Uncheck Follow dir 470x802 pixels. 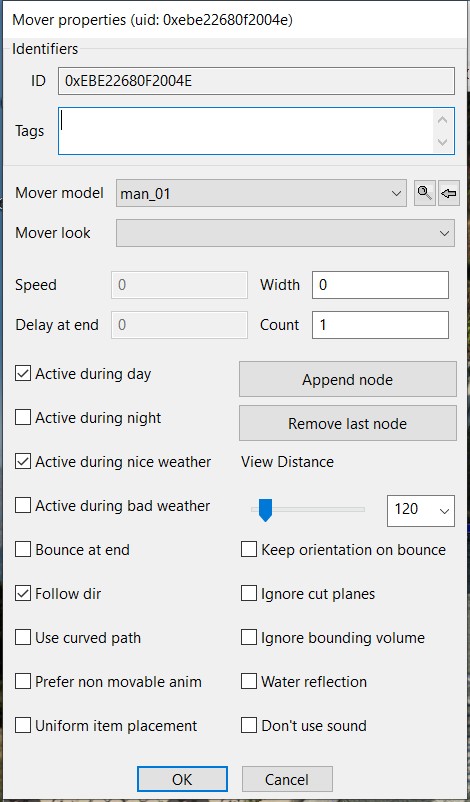pos(23,594)
